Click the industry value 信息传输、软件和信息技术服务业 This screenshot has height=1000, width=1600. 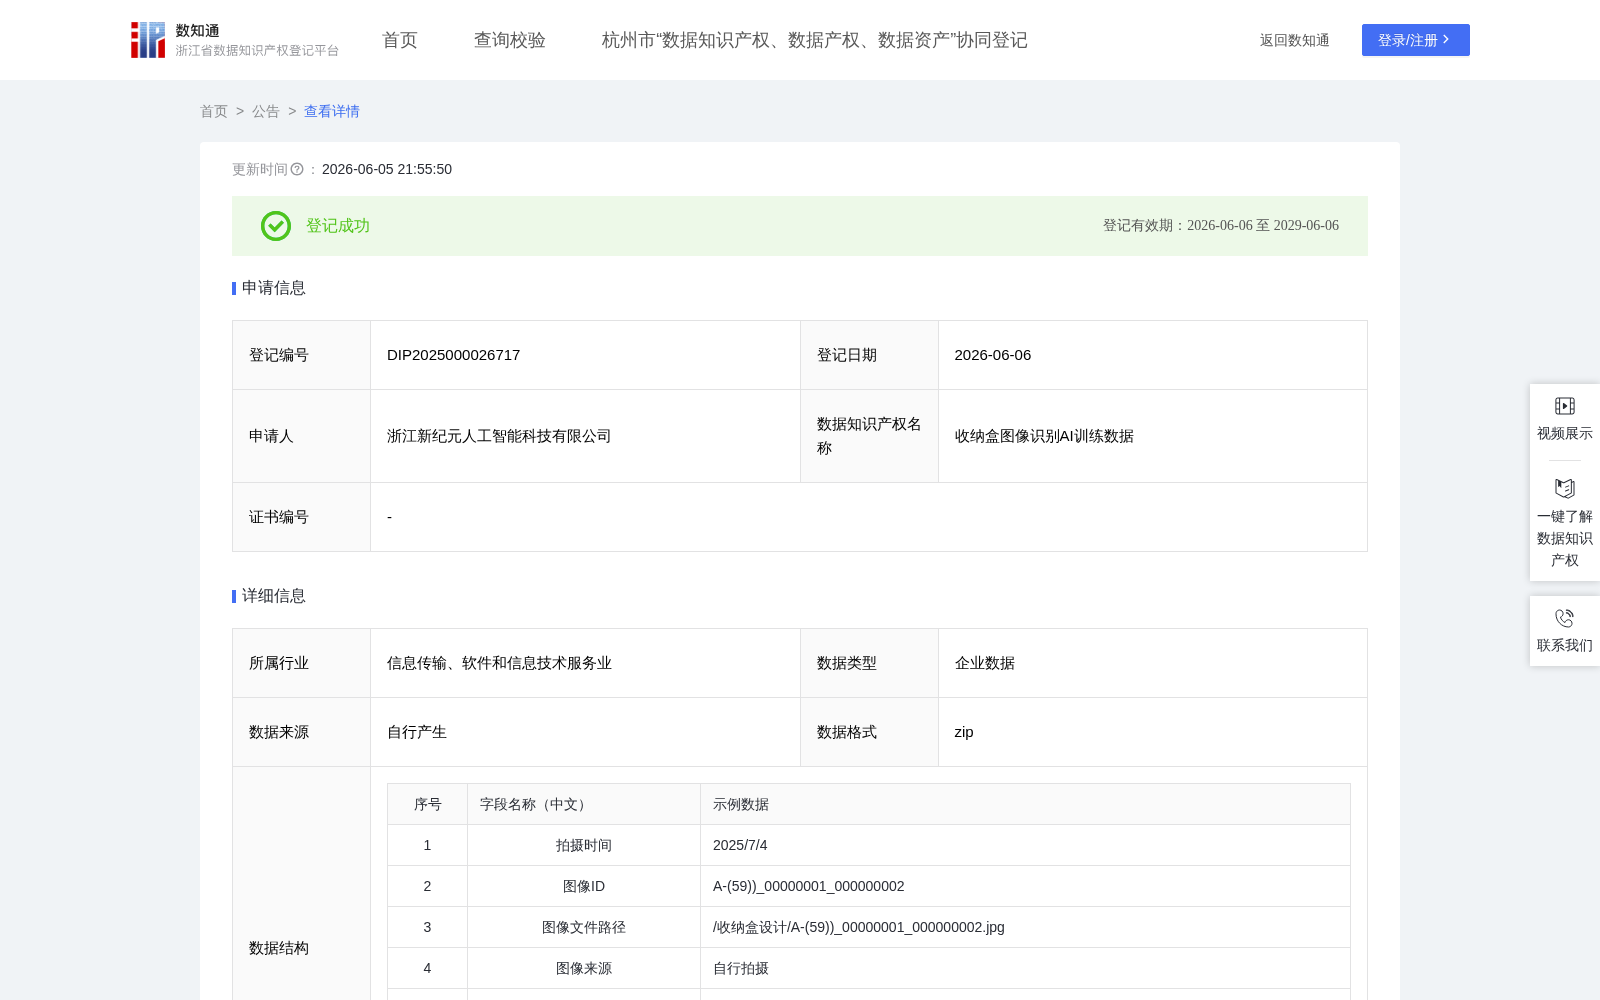499,663
